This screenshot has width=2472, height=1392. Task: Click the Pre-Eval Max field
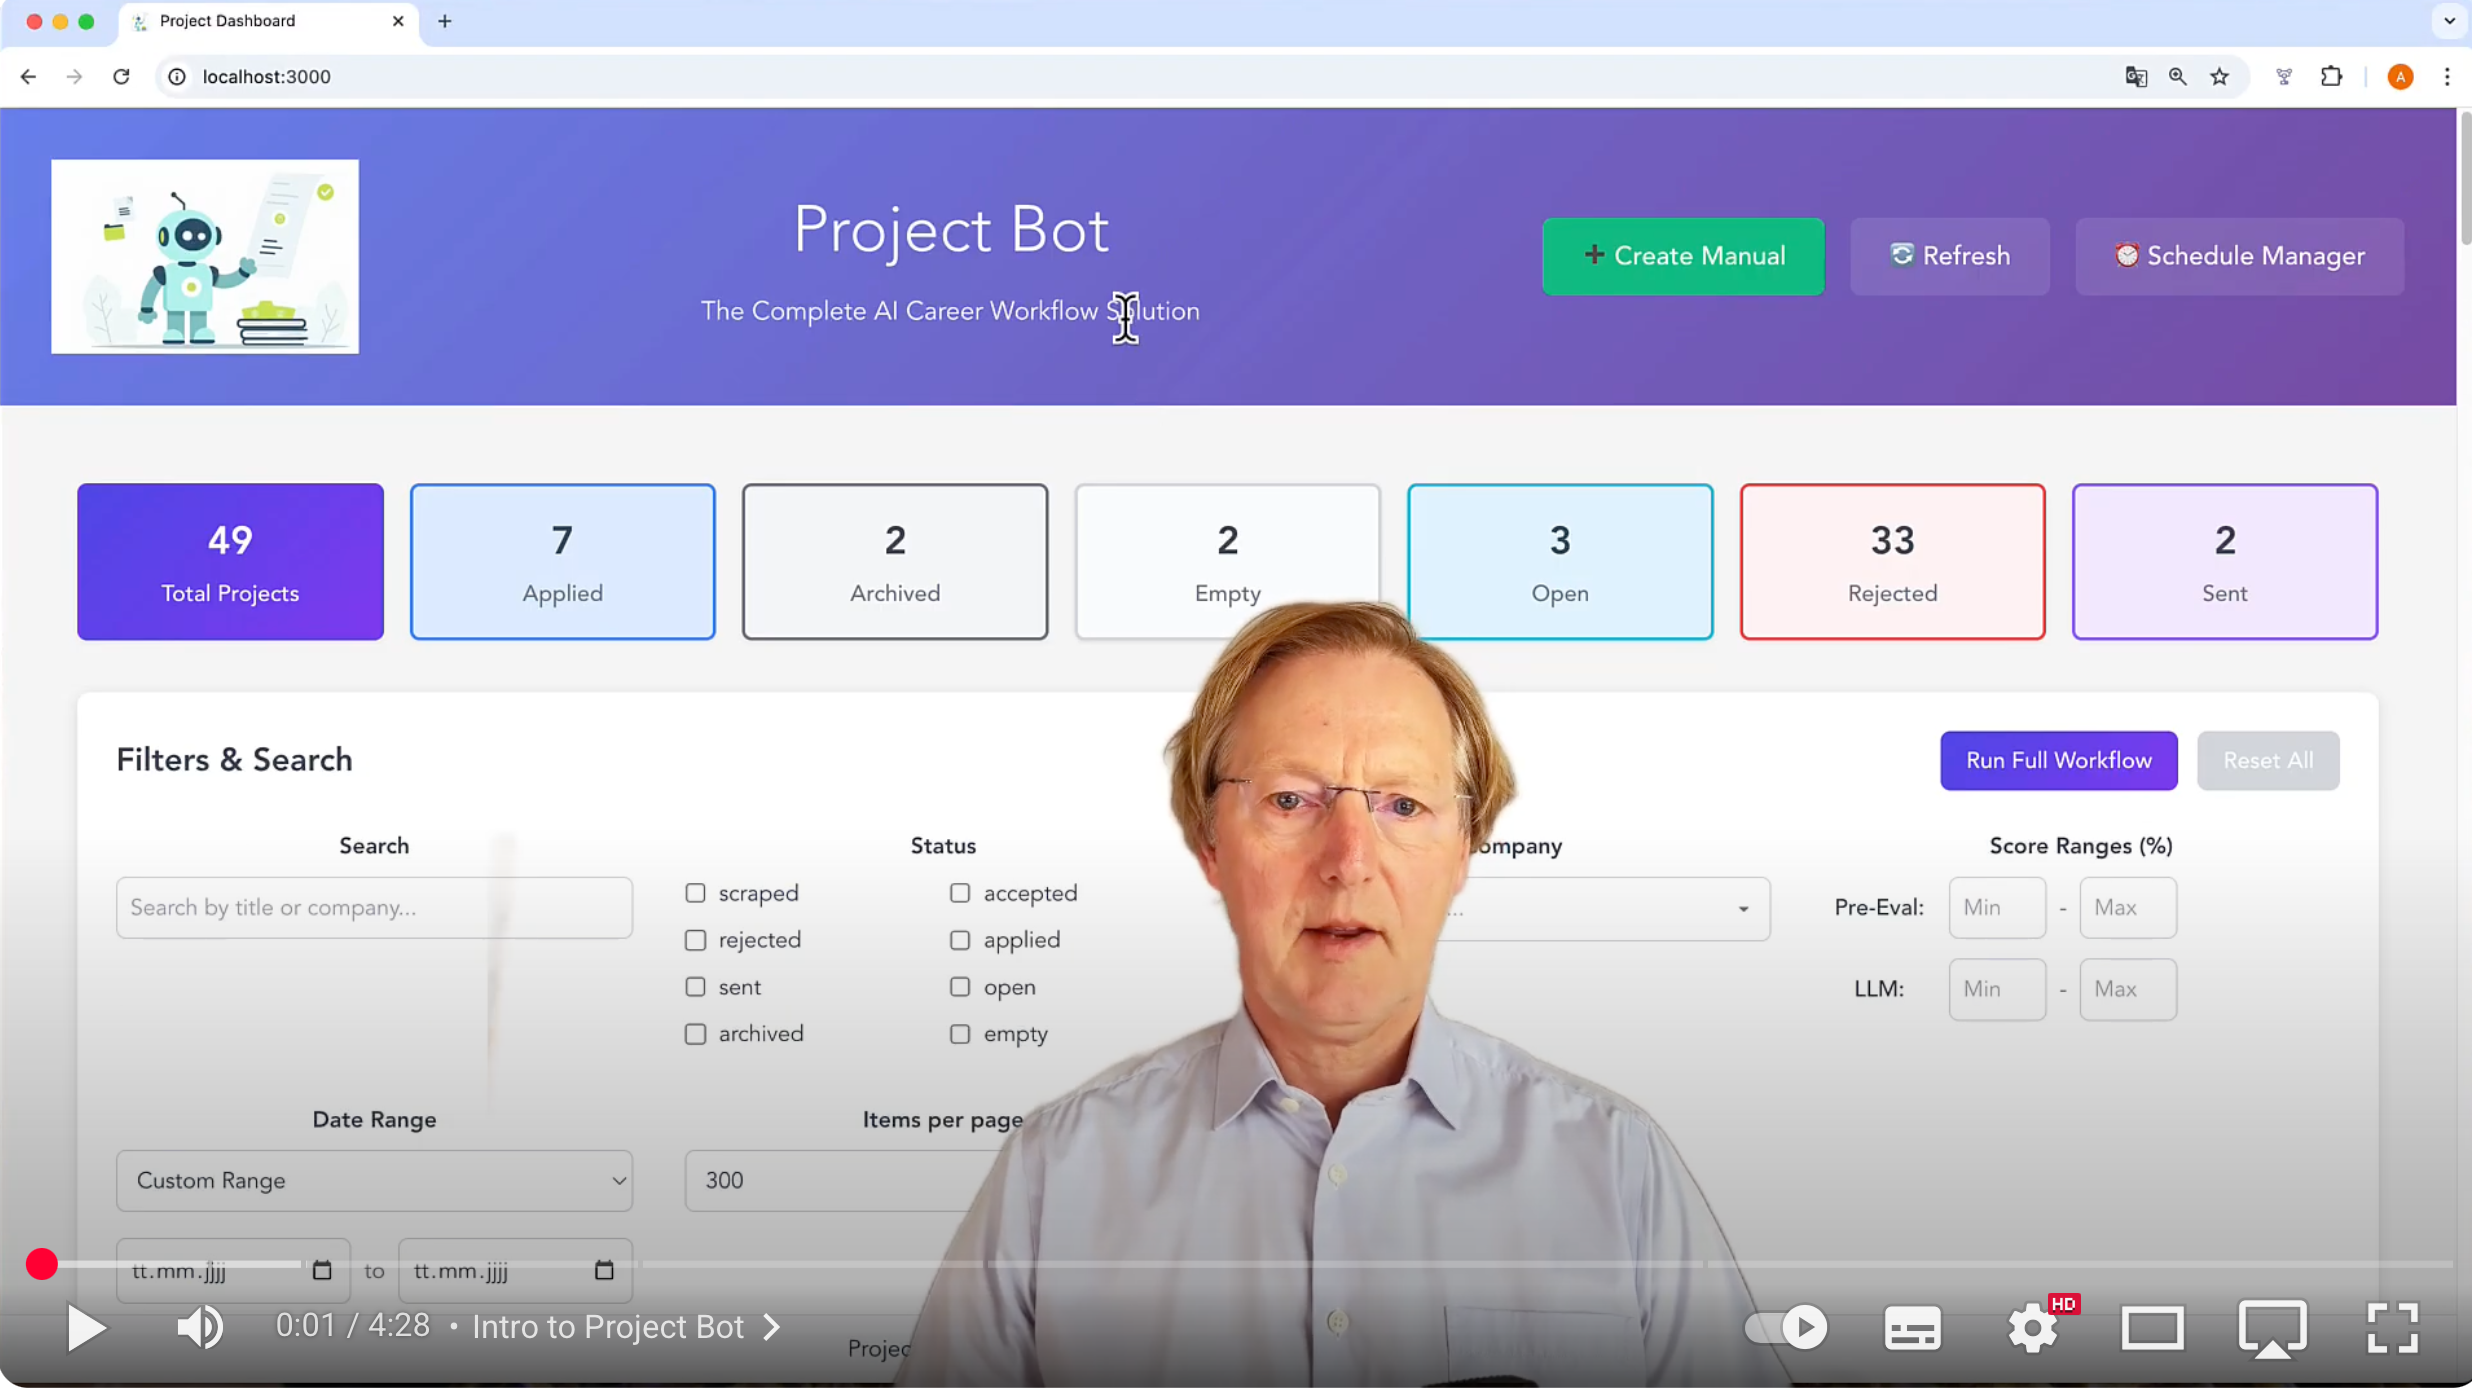(x=2128, y=908)
